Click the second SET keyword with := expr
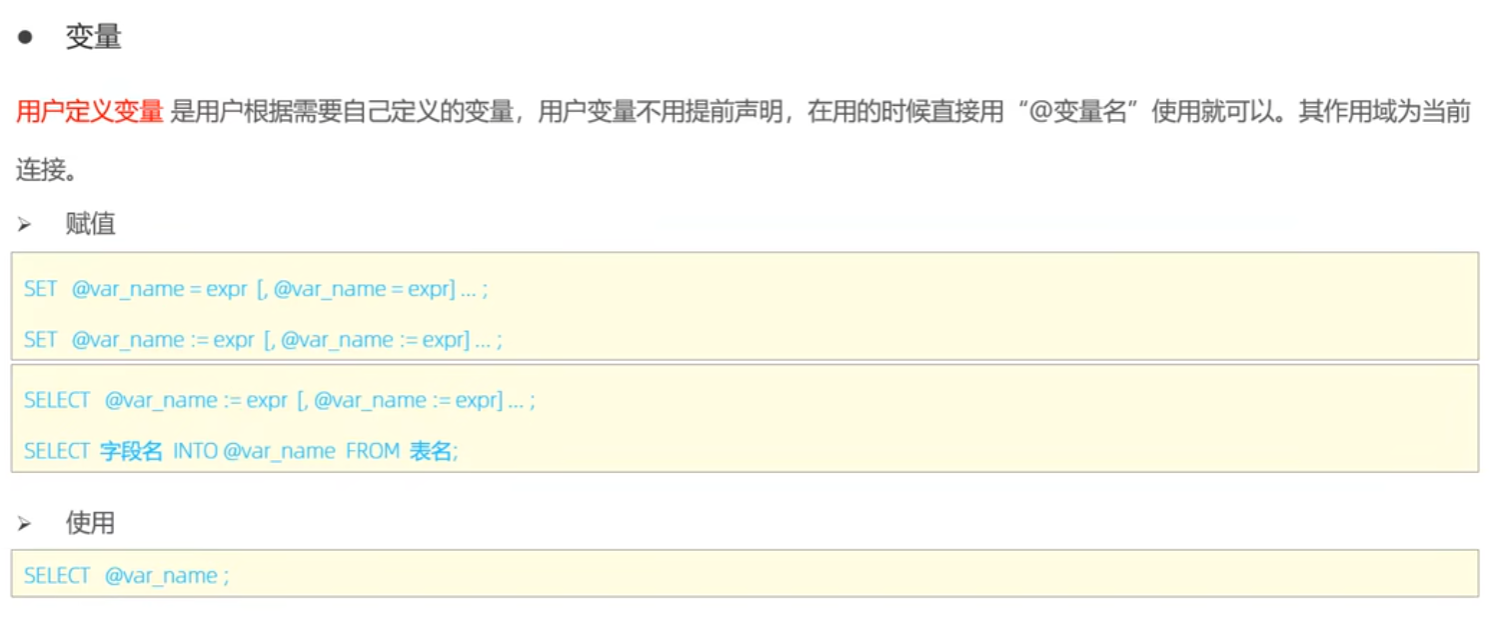Image resolution: width=1491 pixels, height=619 pixels. pyautogui.click(x=41, y=340)
